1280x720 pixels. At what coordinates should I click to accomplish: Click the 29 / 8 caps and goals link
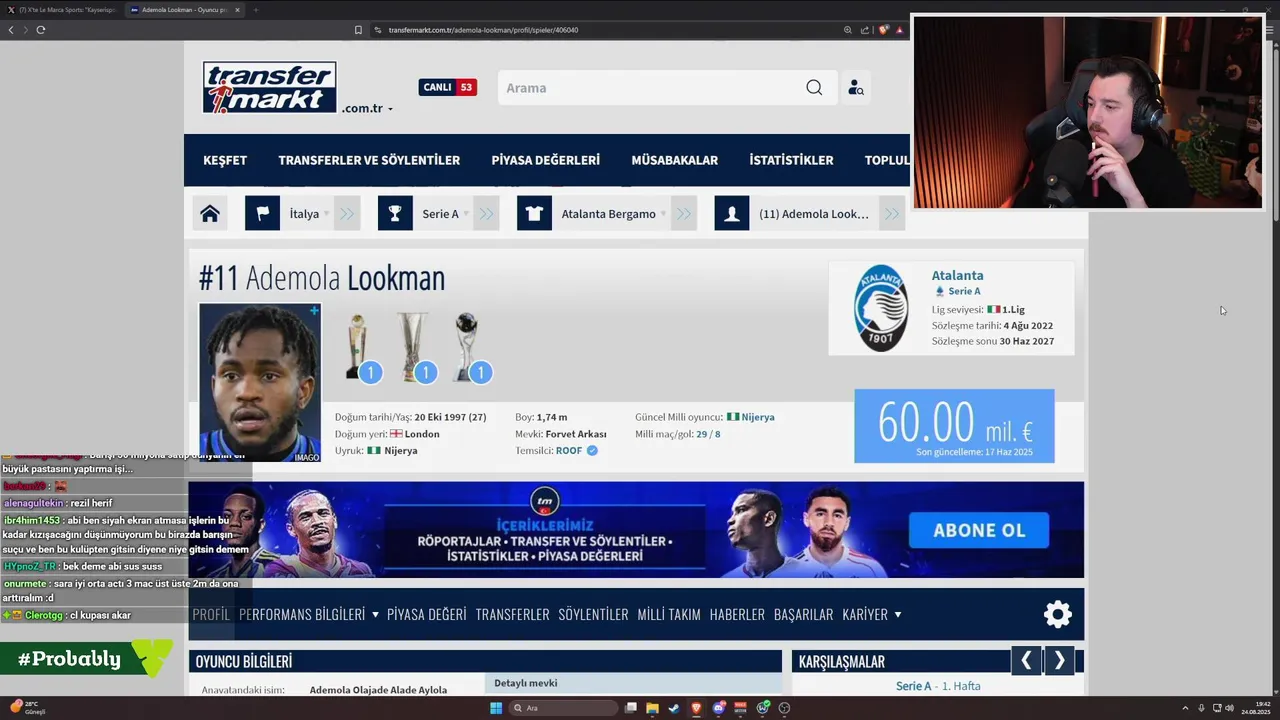click(708, 434)
